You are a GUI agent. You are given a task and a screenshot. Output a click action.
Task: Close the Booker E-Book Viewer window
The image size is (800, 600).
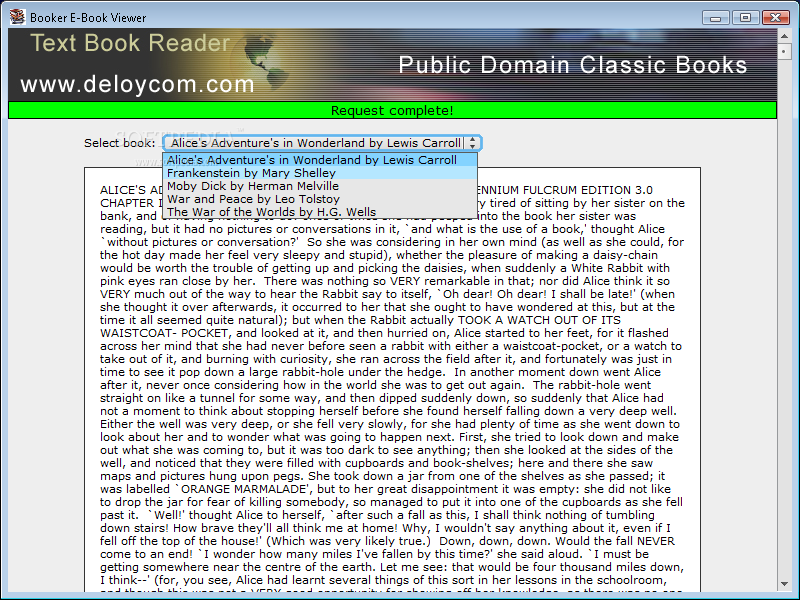[776, 18]
